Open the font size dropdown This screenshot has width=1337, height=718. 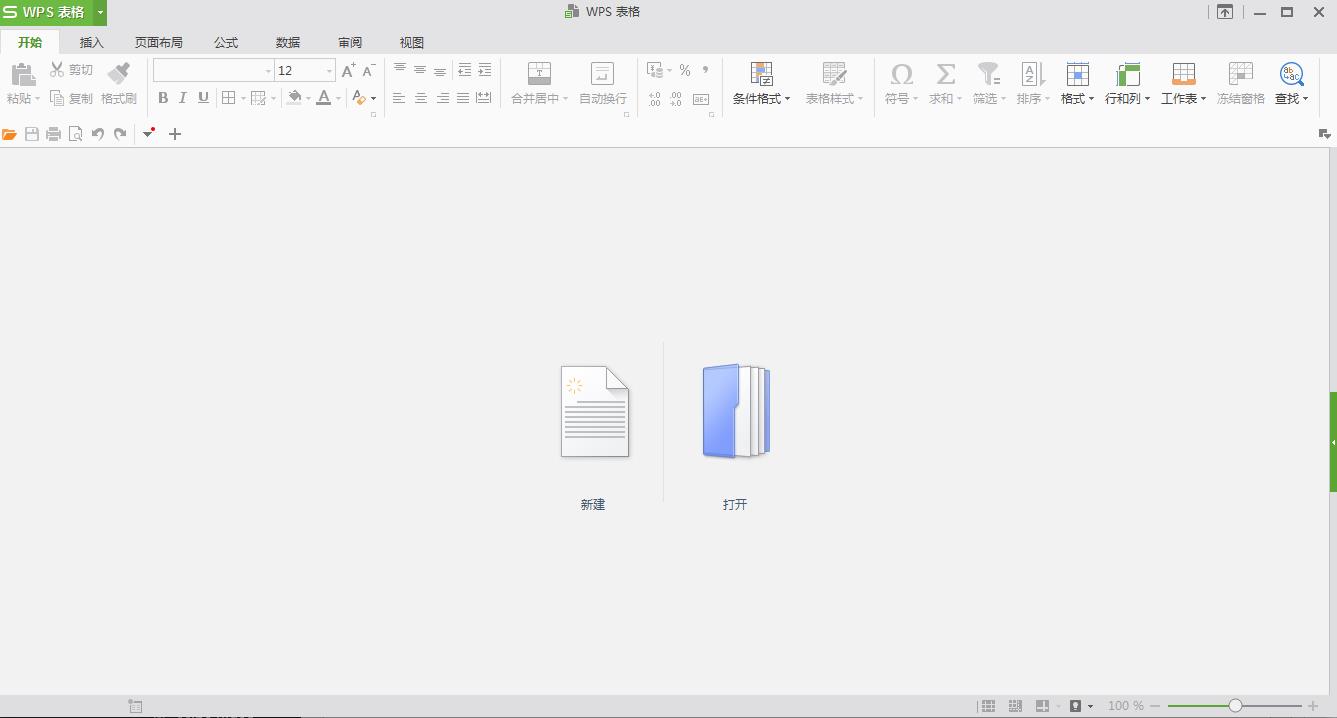click(329, 71)
